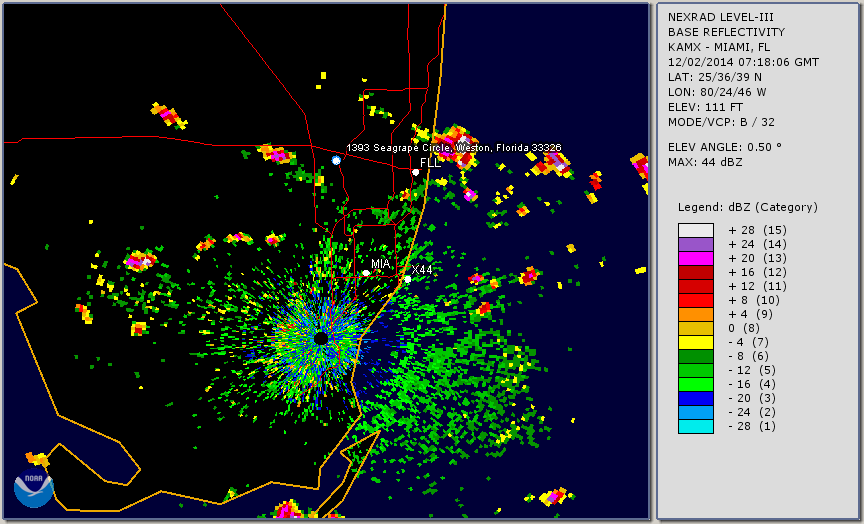Click the blue Weston address marker dot
Viewport: 864px width, 524px height.
(336, 160)
